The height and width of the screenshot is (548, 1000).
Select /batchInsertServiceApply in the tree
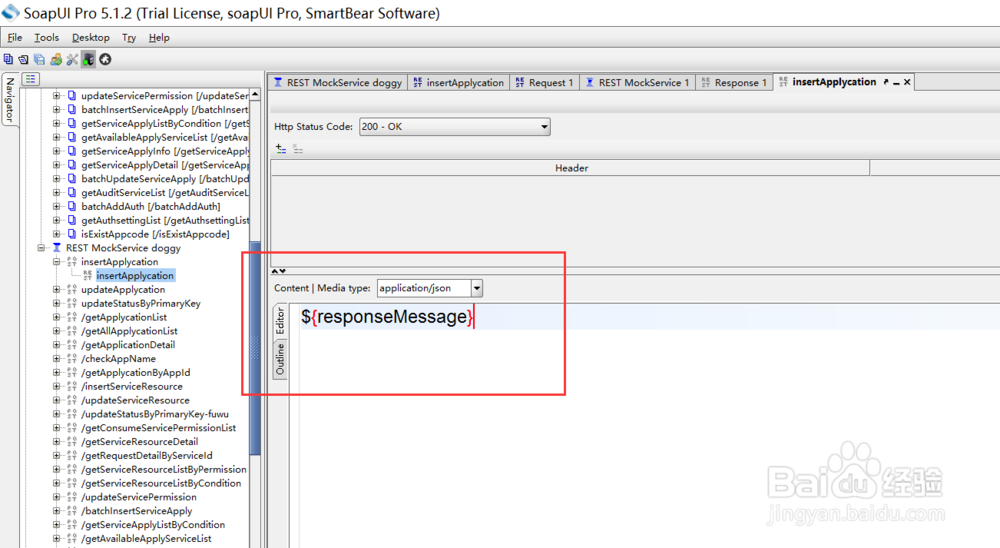tap(136, 510)
